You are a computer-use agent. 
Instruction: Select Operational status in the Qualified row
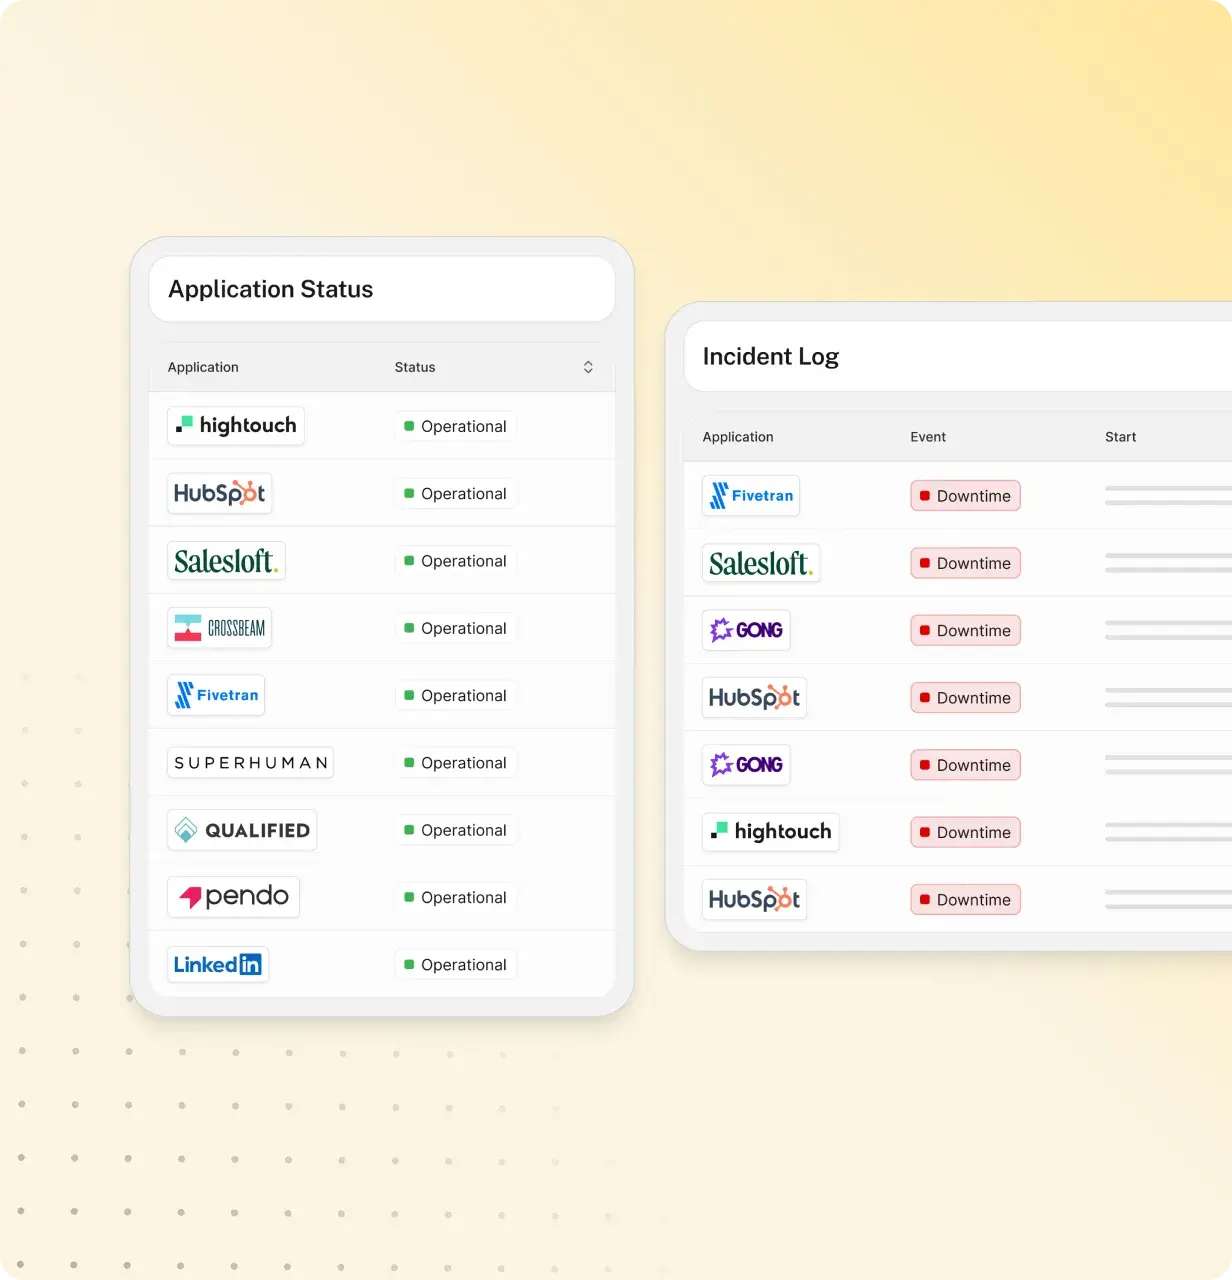pos(455,830)
